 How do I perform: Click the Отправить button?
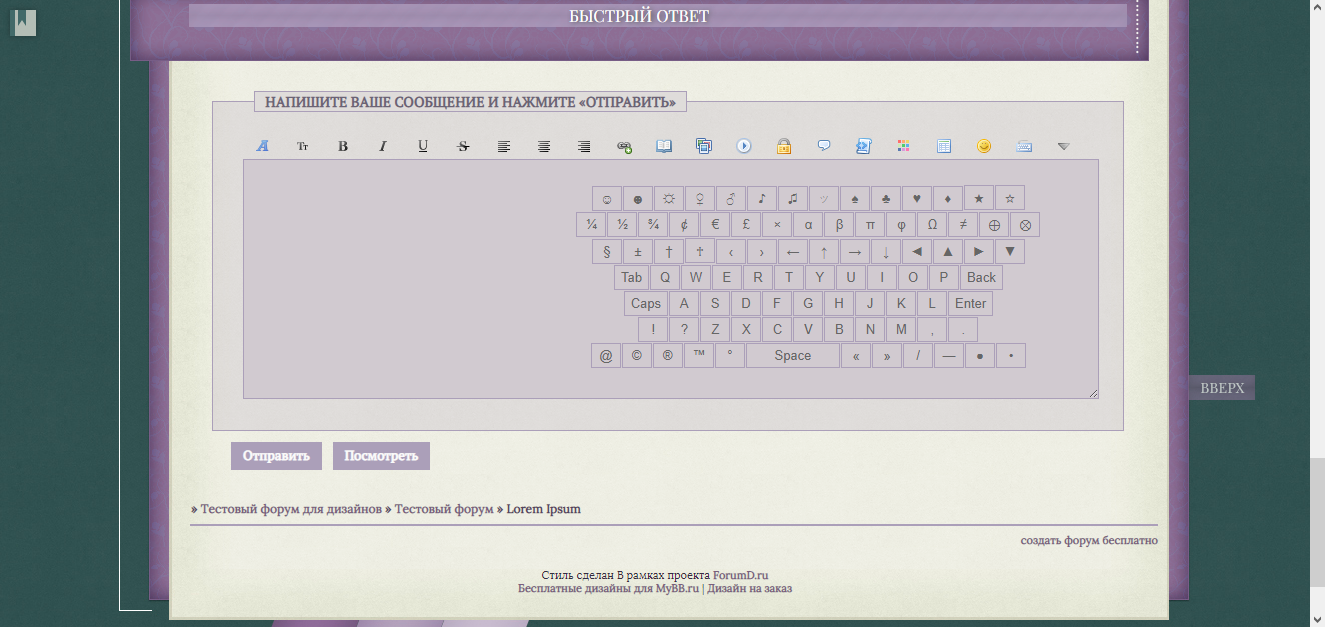(276, 456)
